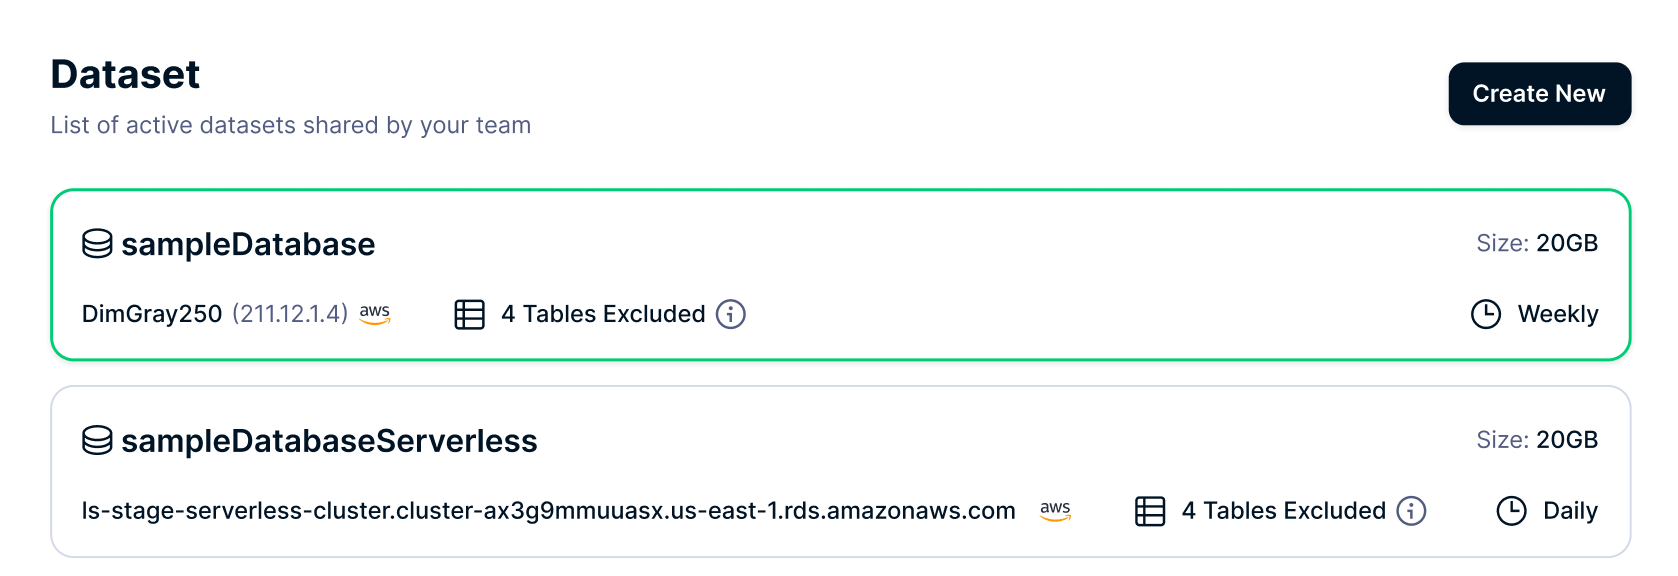Viewport: 1678px width, 576px height.
Task: Click the sampleDatabase database icon
Action: click(x=97, y=244)
